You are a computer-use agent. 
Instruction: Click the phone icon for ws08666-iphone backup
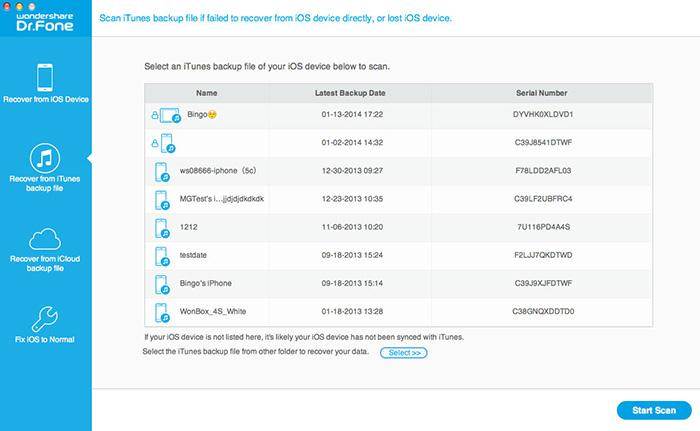click(163, 172)
